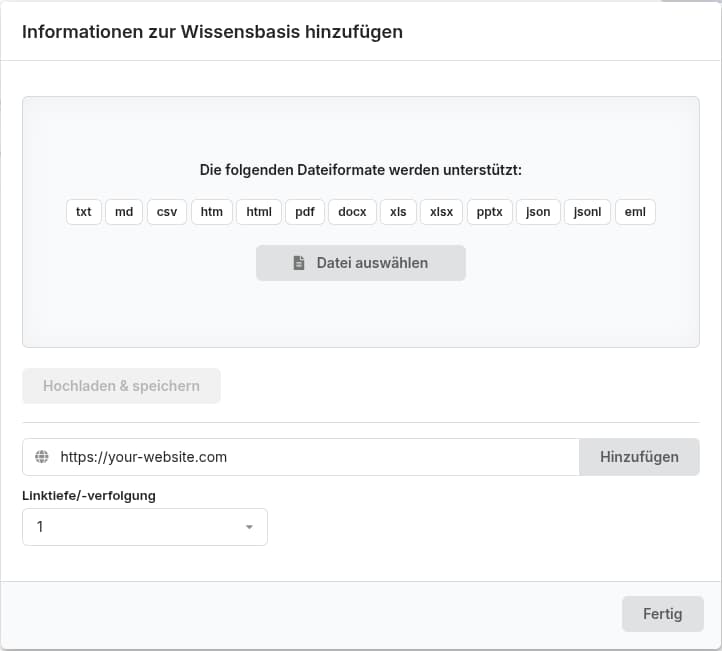Select the html format tag
Screen dimensions: 722x651
pyautogui.click(x=259, y=212)
